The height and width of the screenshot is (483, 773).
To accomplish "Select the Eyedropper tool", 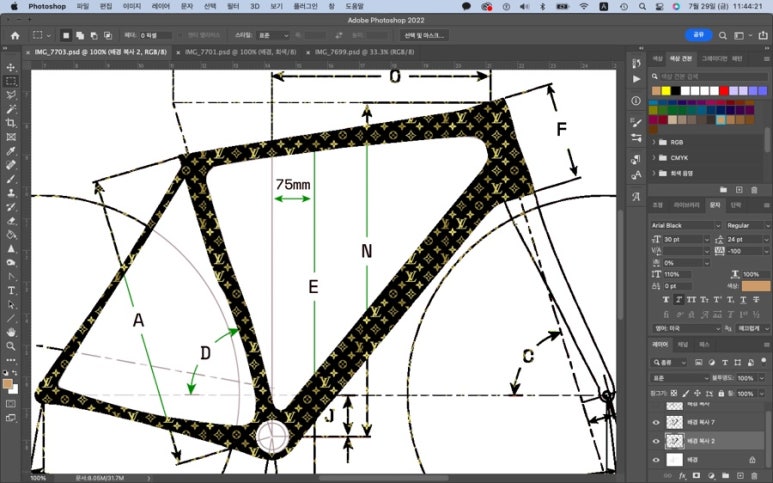I will pyautogui.click(x=11, y=151).
